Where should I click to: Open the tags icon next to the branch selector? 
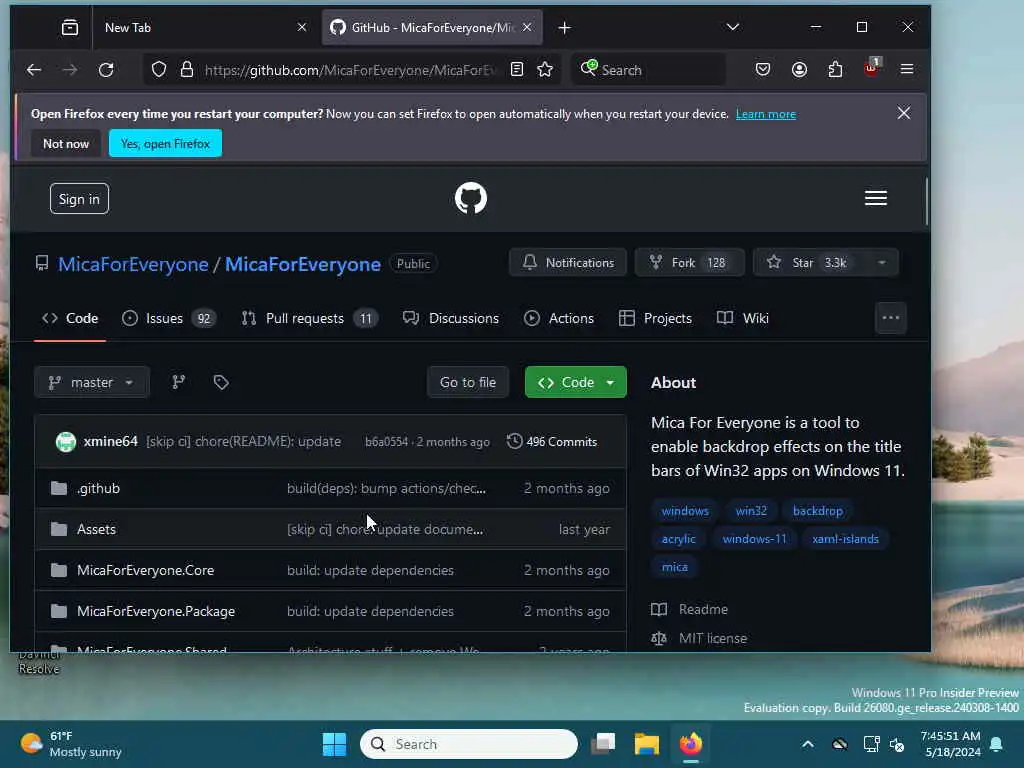coord(221,382)
